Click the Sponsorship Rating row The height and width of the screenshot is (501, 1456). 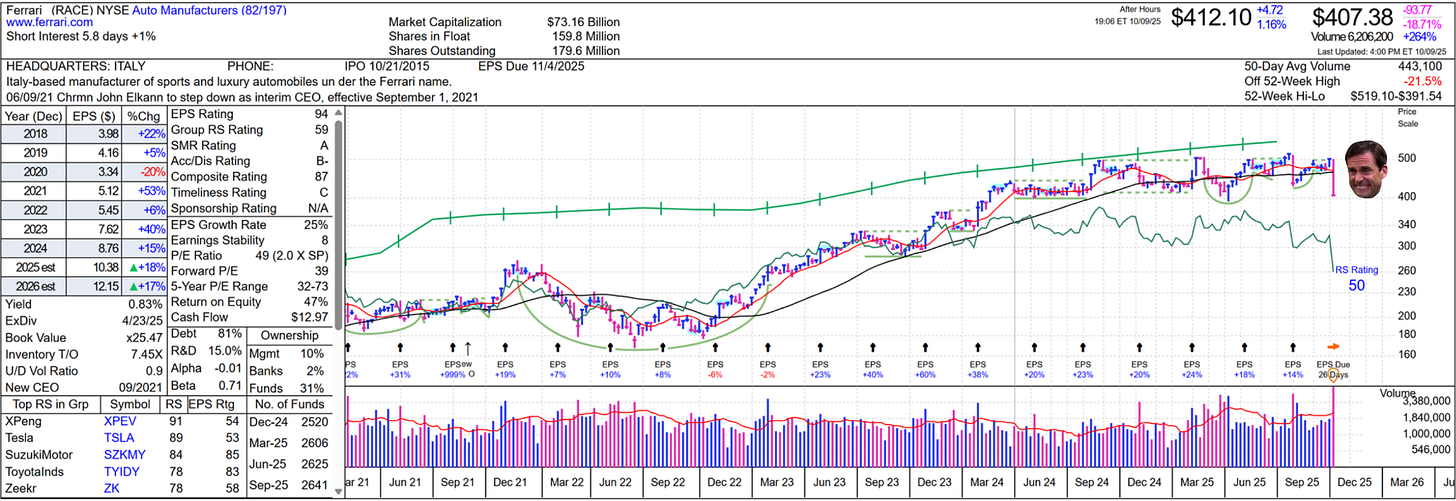(x=250, y=208)
